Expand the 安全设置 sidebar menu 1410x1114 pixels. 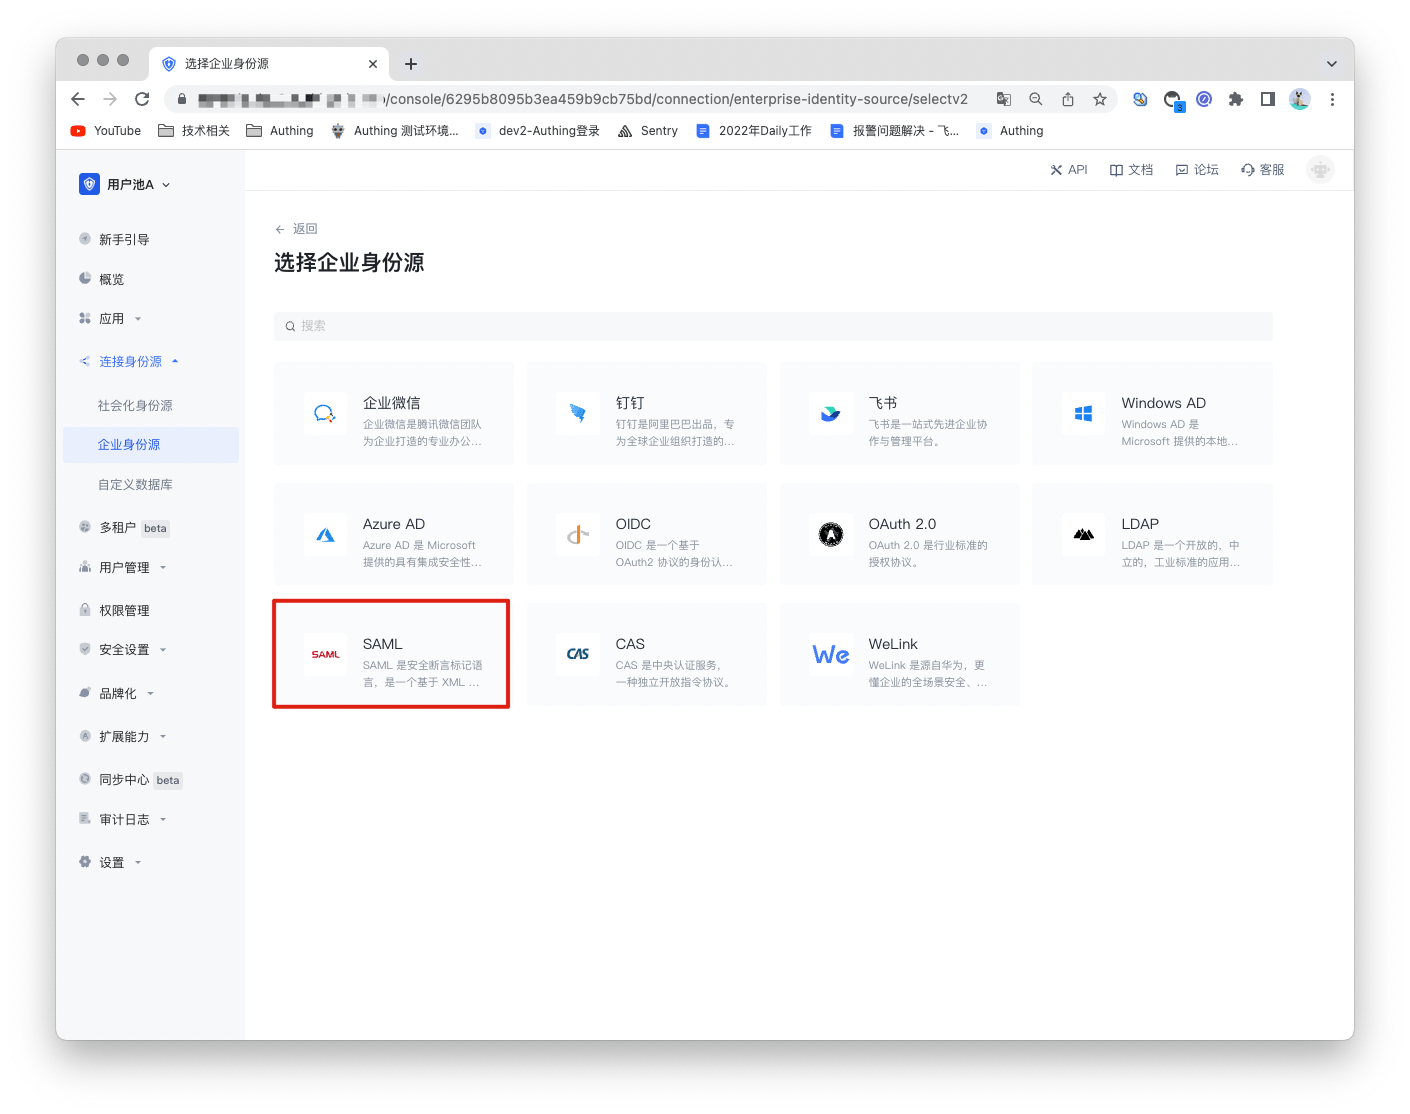122,649
